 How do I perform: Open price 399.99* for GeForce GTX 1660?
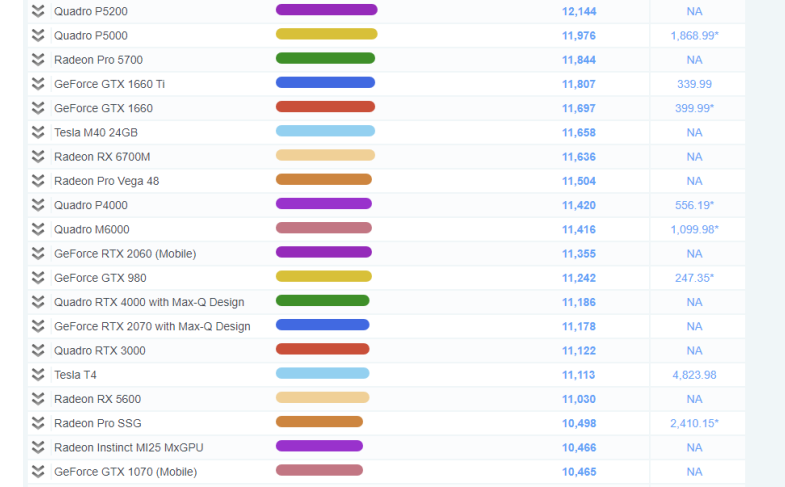click(694, 108)
